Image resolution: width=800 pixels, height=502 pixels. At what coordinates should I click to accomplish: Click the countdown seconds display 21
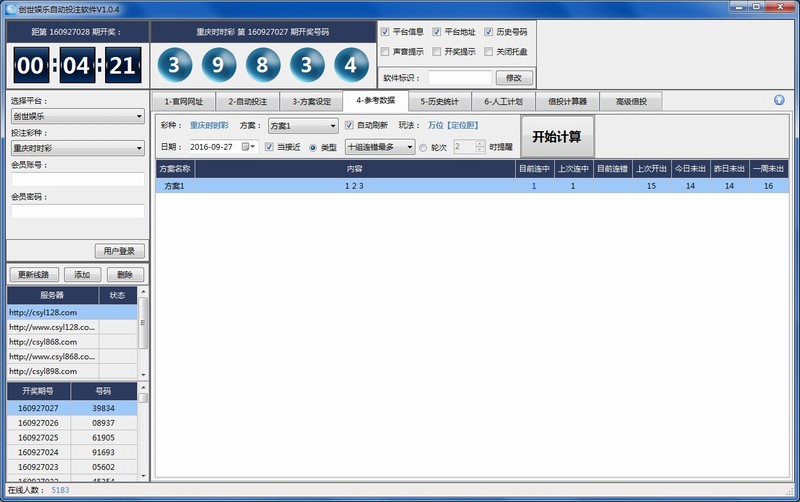[121, 66]
